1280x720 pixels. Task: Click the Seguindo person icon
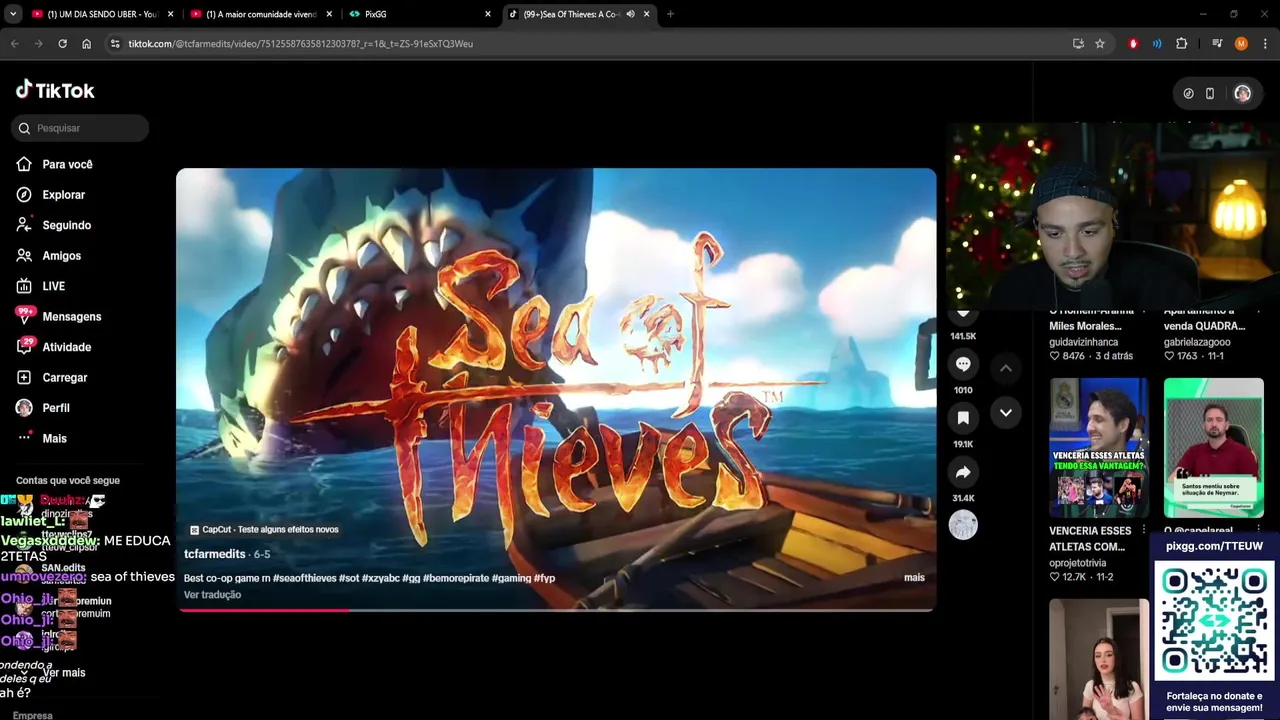[24, 225]
